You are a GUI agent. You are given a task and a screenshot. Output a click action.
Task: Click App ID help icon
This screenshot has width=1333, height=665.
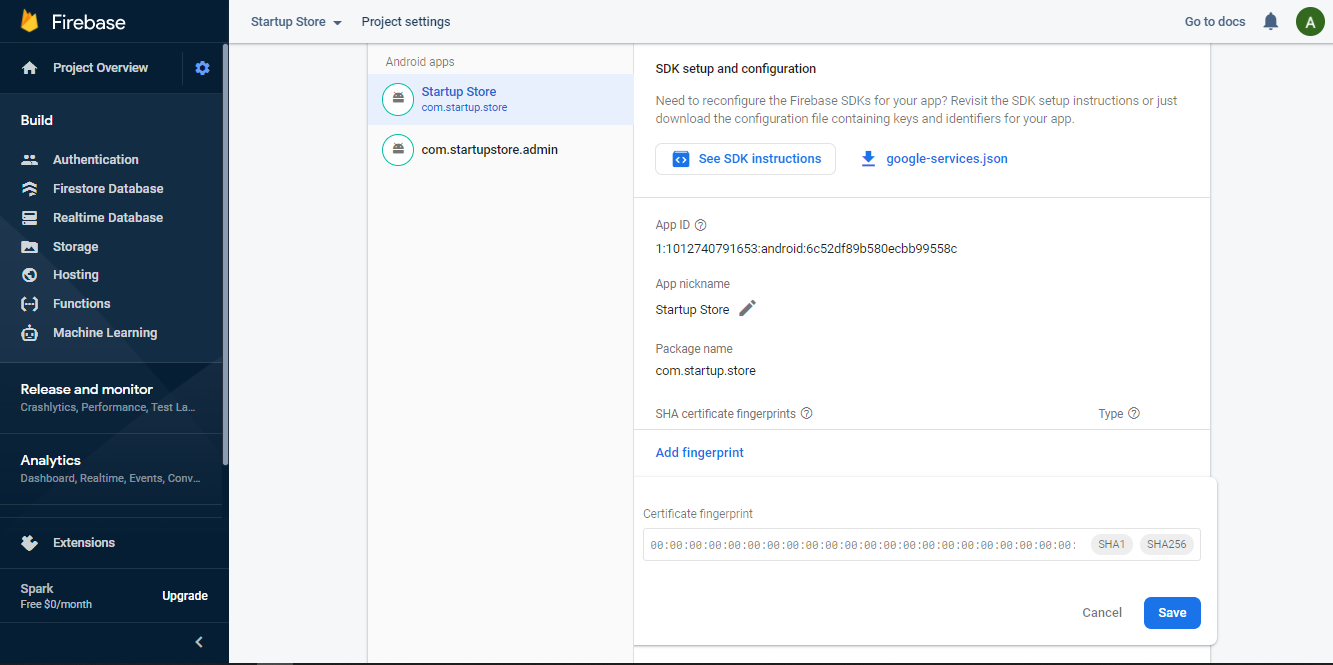click(x=700, y=225)
